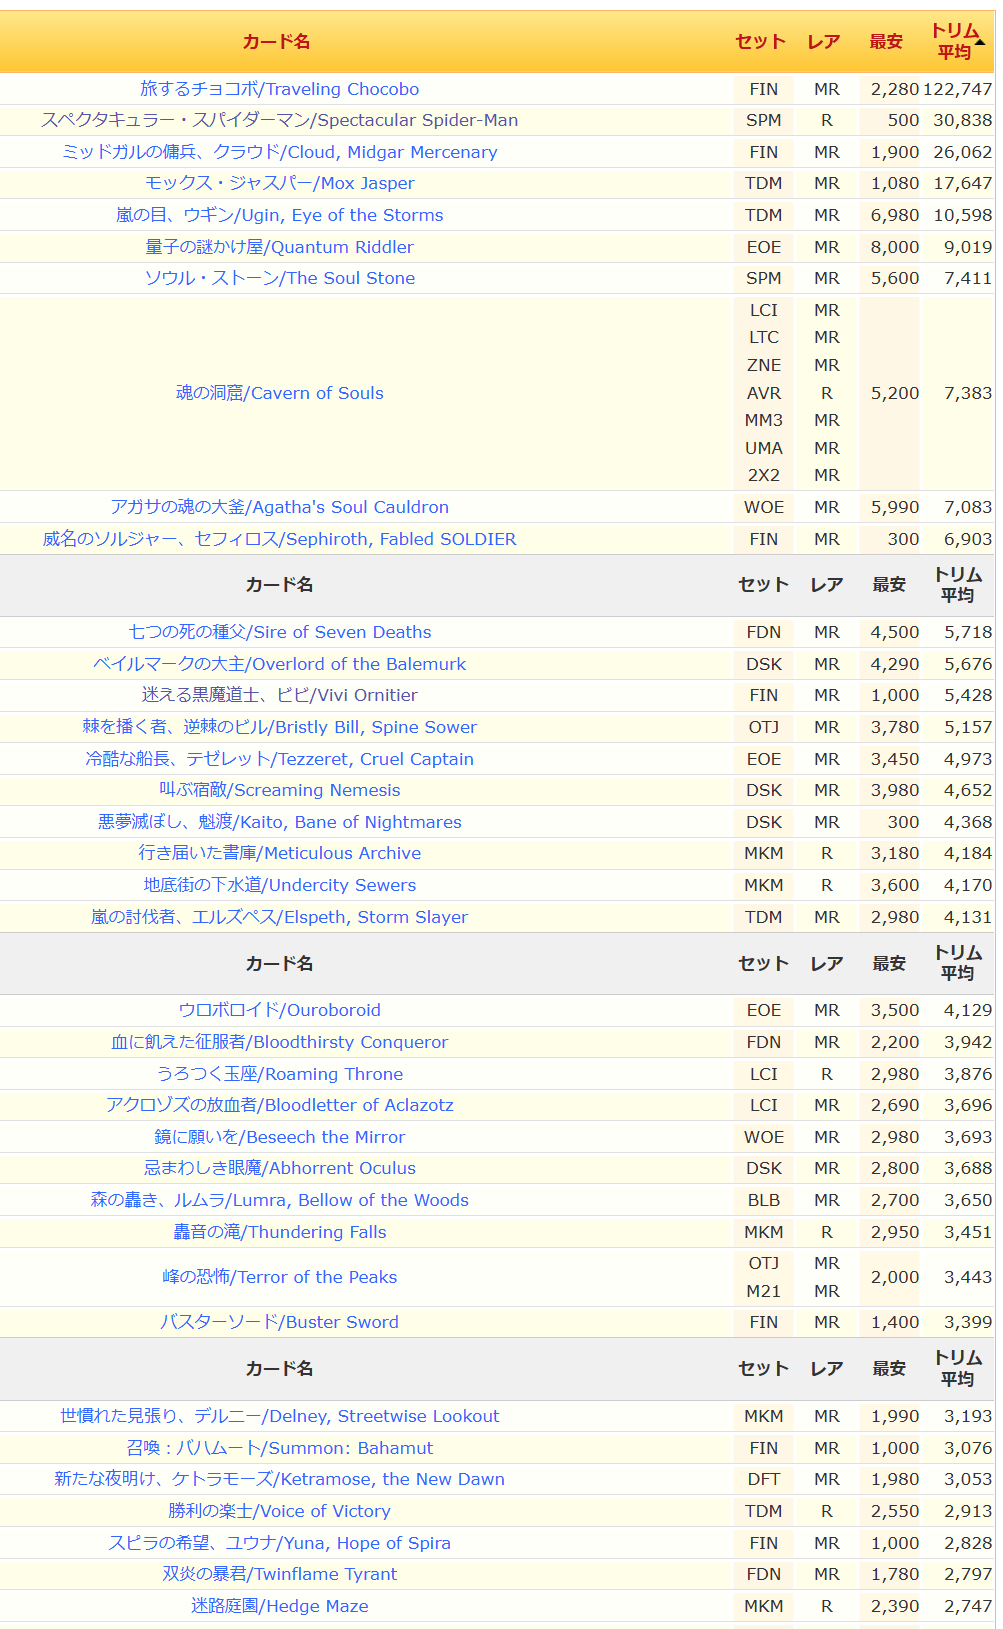Open the Vivi Ornitier card link
1003x1629 pixels.
click(x=279, y=695)
